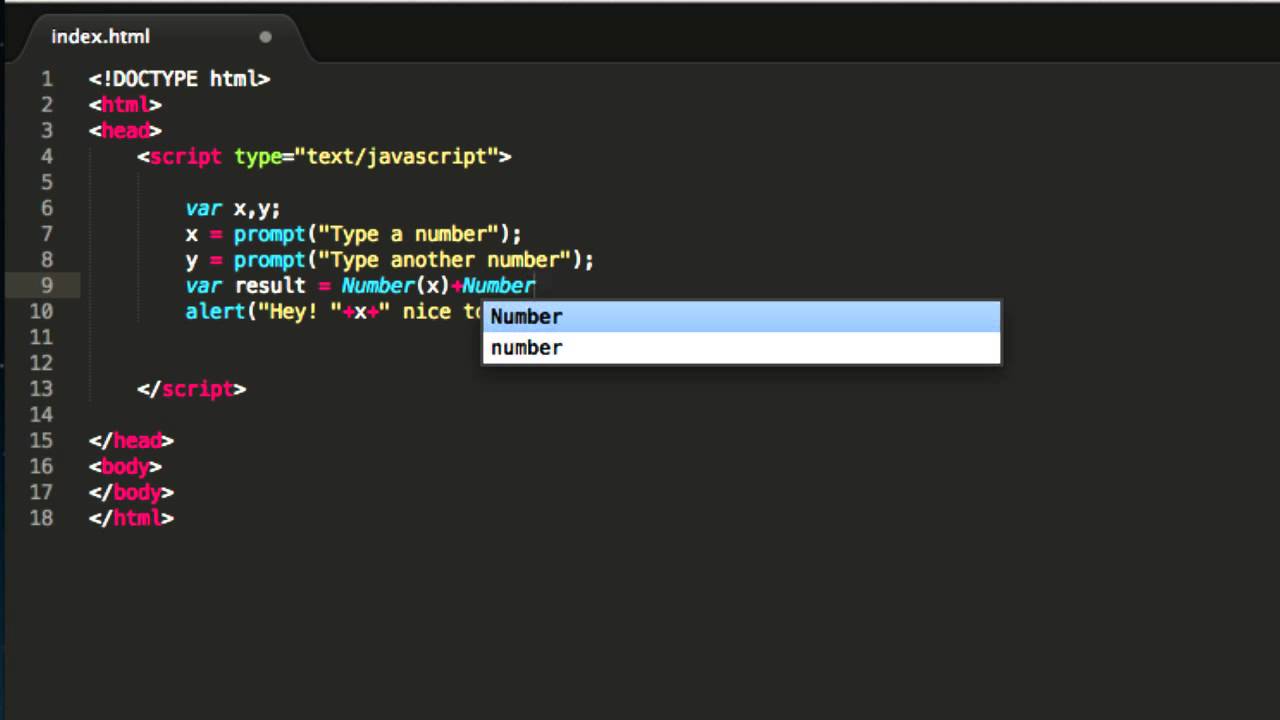
Task: Click the unsaved dot on index.html tab
Action: tap(265, 37)
